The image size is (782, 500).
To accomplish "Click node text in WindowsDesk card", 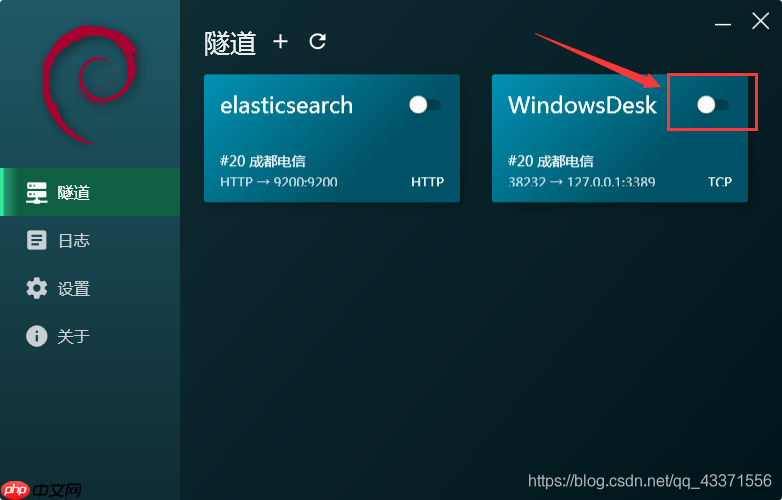I will coord(551,161).
